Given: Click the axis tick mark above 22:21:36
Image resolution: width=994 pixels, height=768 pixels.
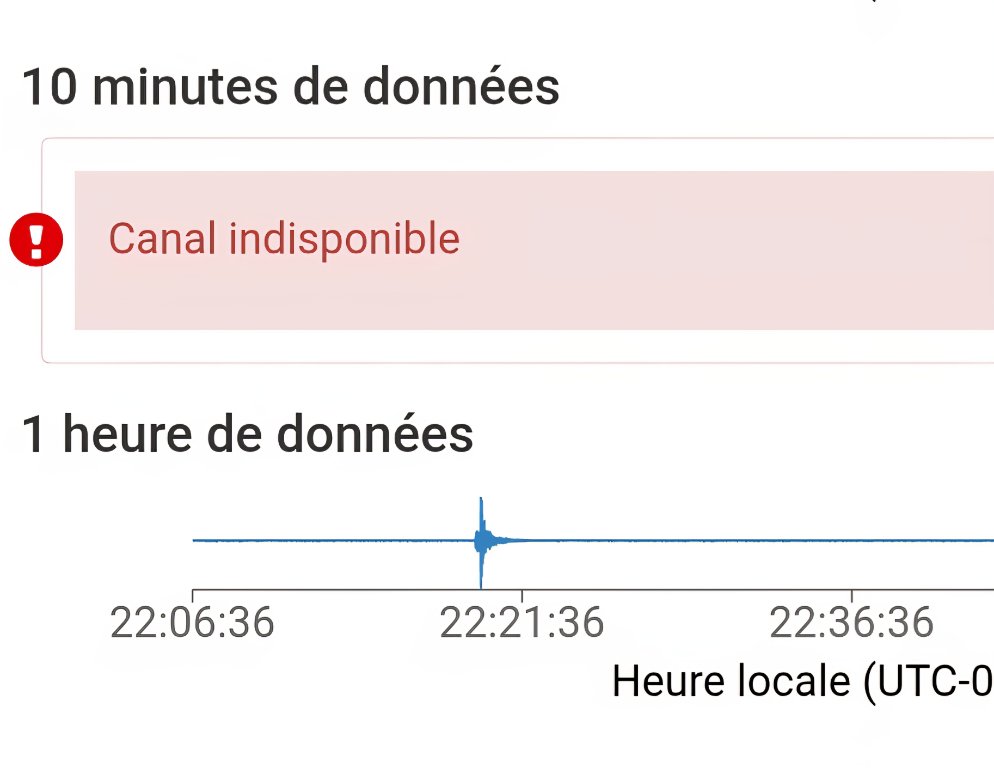Looking at the screenshot, I should pyautogui.click(x=522, y=594).
